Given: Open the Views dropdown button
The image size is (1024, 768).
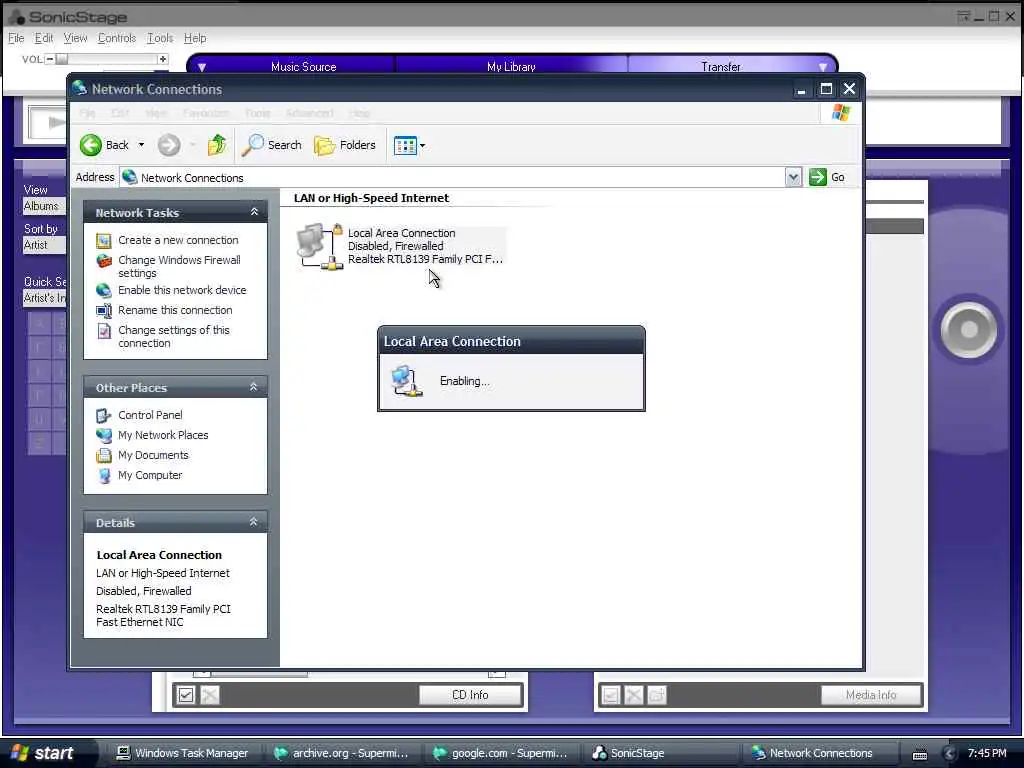Looking at the screenshot, I should point(409,145).
